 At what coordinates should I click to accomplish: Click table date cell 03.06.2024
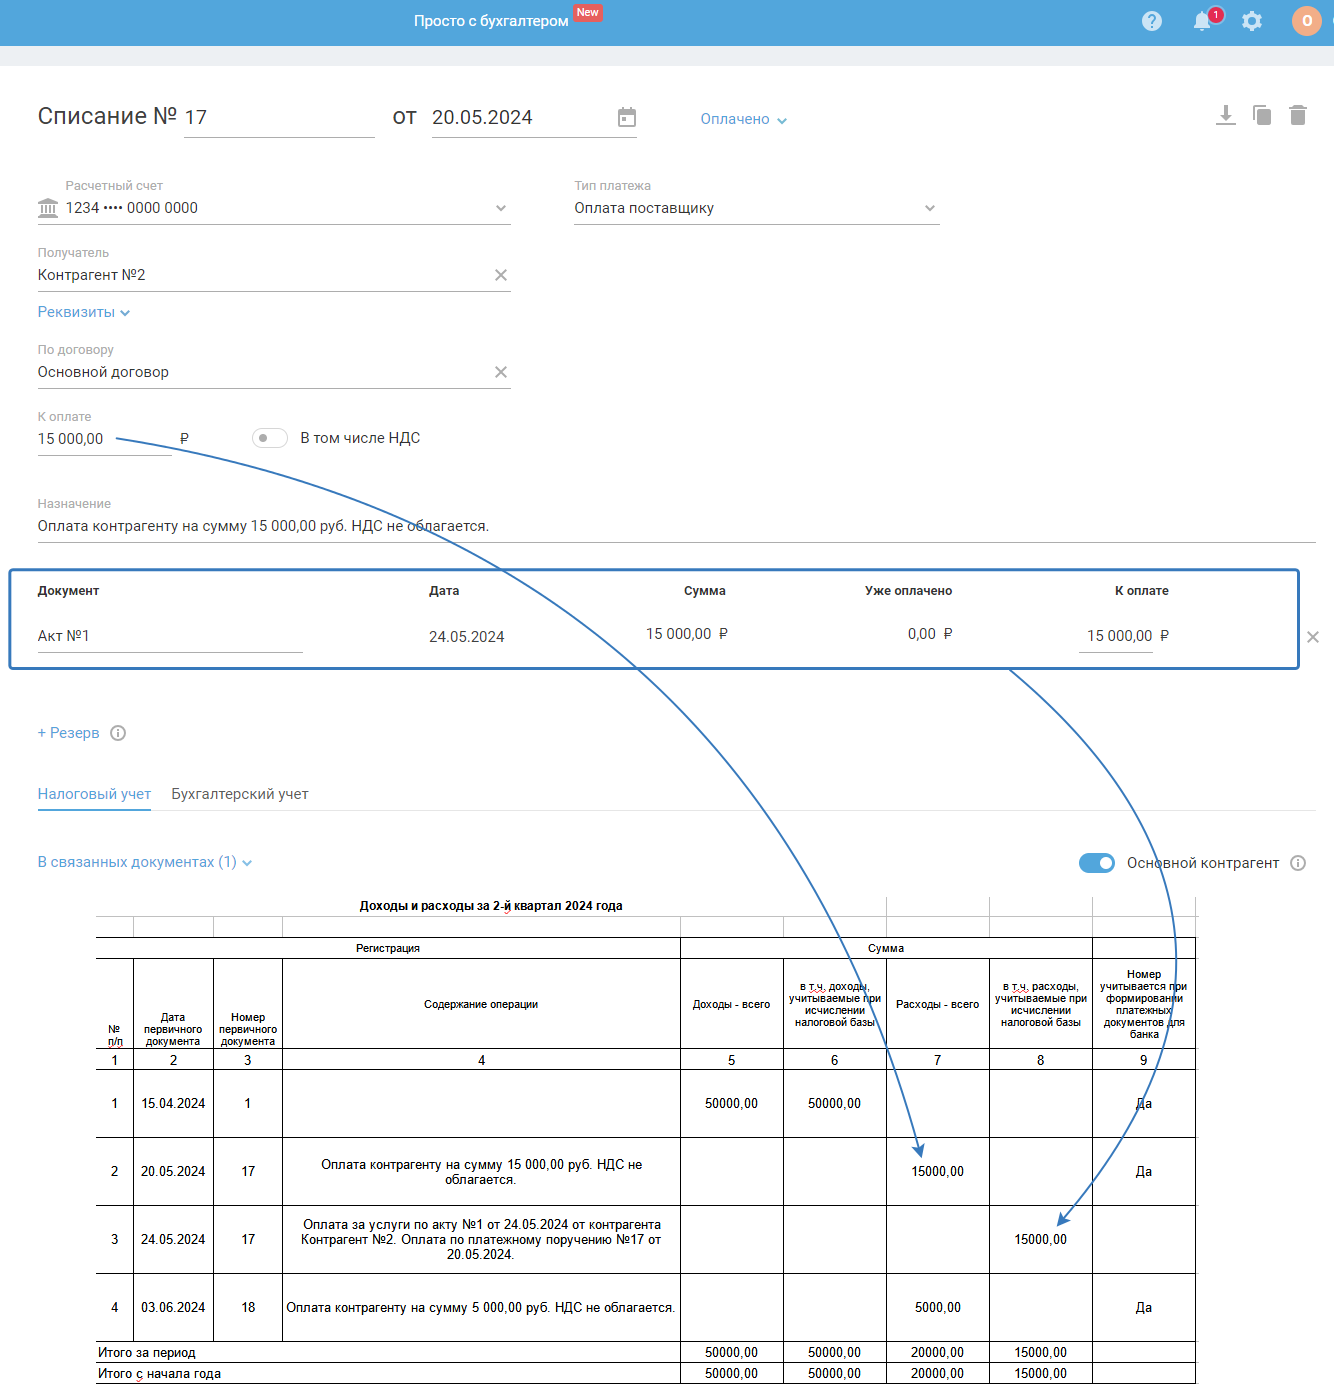click(173, 1308)
